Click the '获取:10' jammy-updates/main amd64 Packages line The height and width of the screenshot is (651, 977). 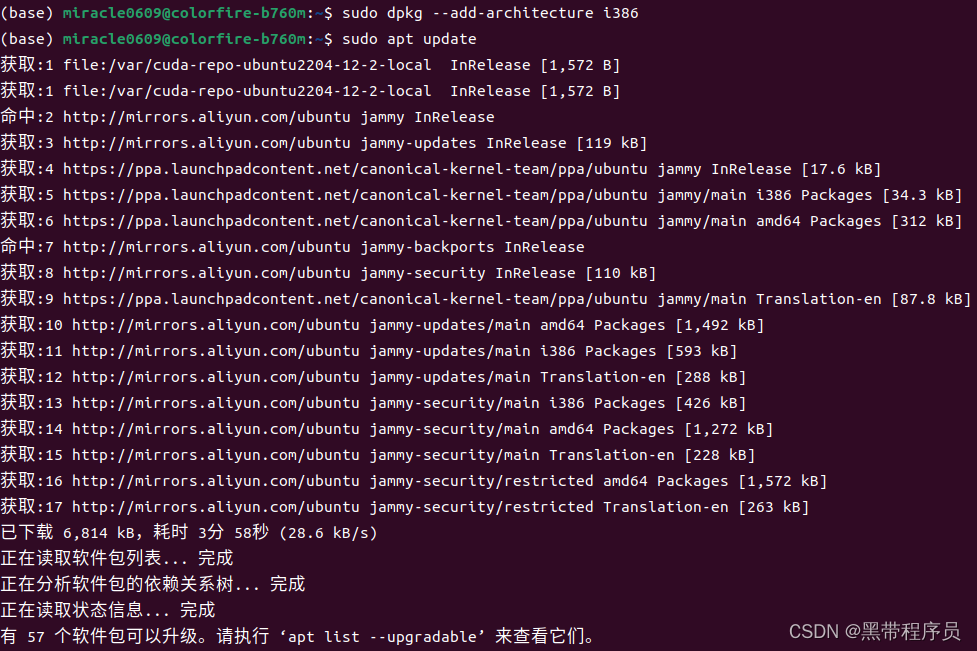pos(382,325)
